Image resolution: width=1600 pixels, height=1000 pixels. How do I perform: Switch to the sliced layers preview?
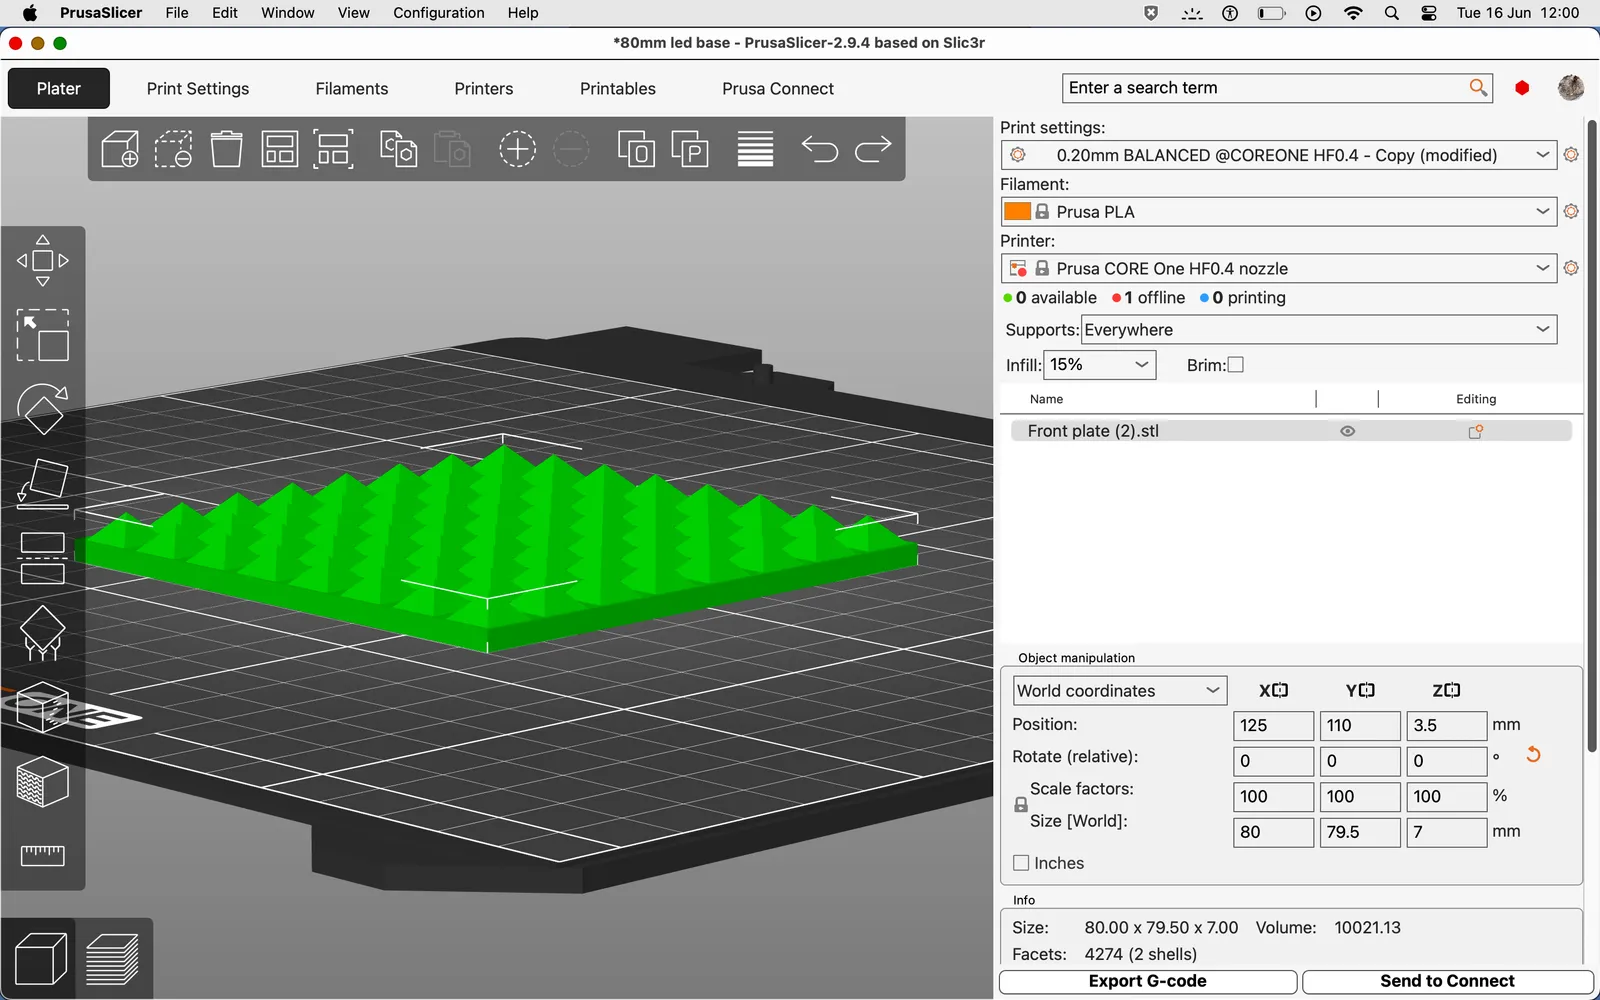113,958
